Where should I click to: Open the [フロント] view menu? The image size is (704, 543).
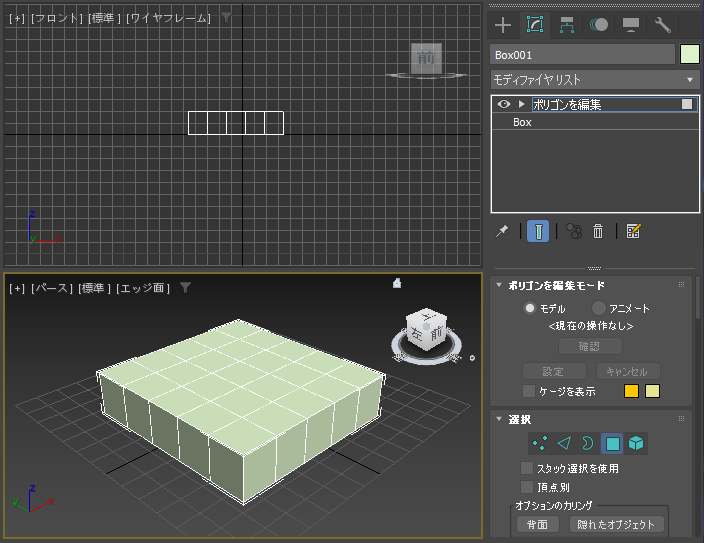[x=57, y=18]
